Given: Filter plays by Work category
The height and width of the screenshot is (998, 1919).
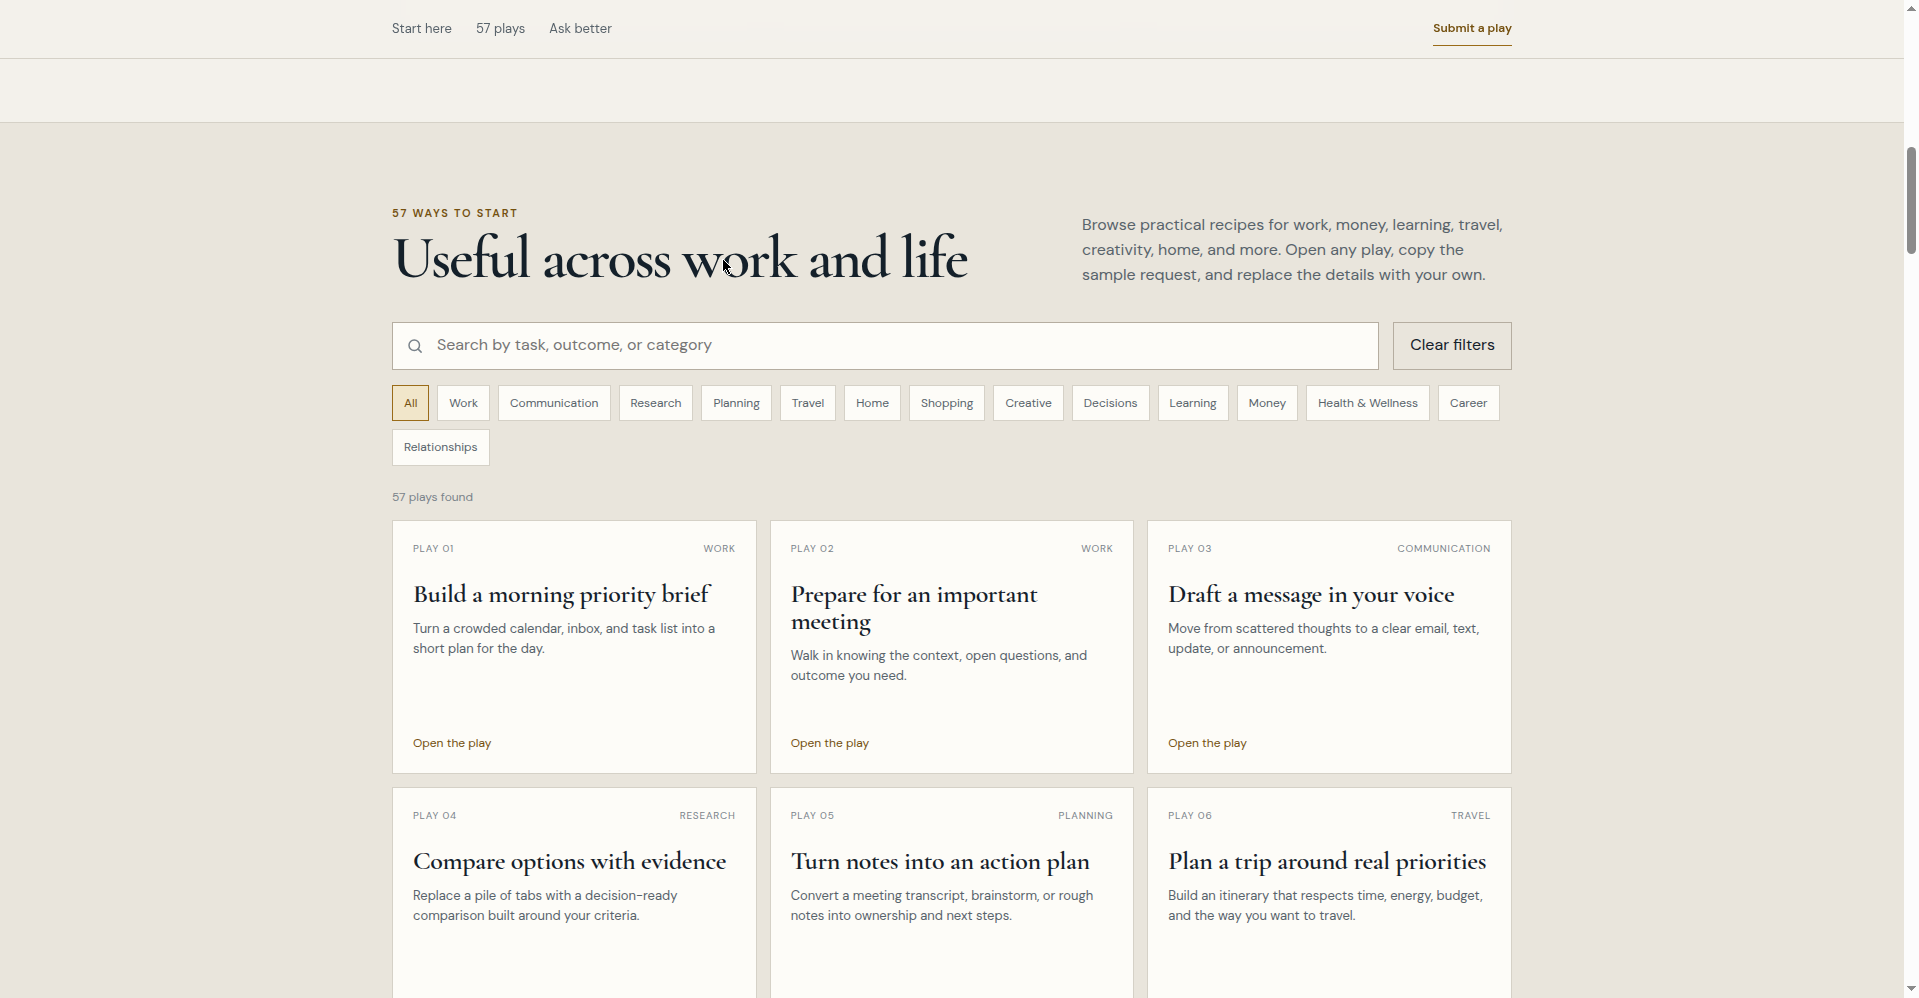Looking at the screenshot, I should coord(463,403).
